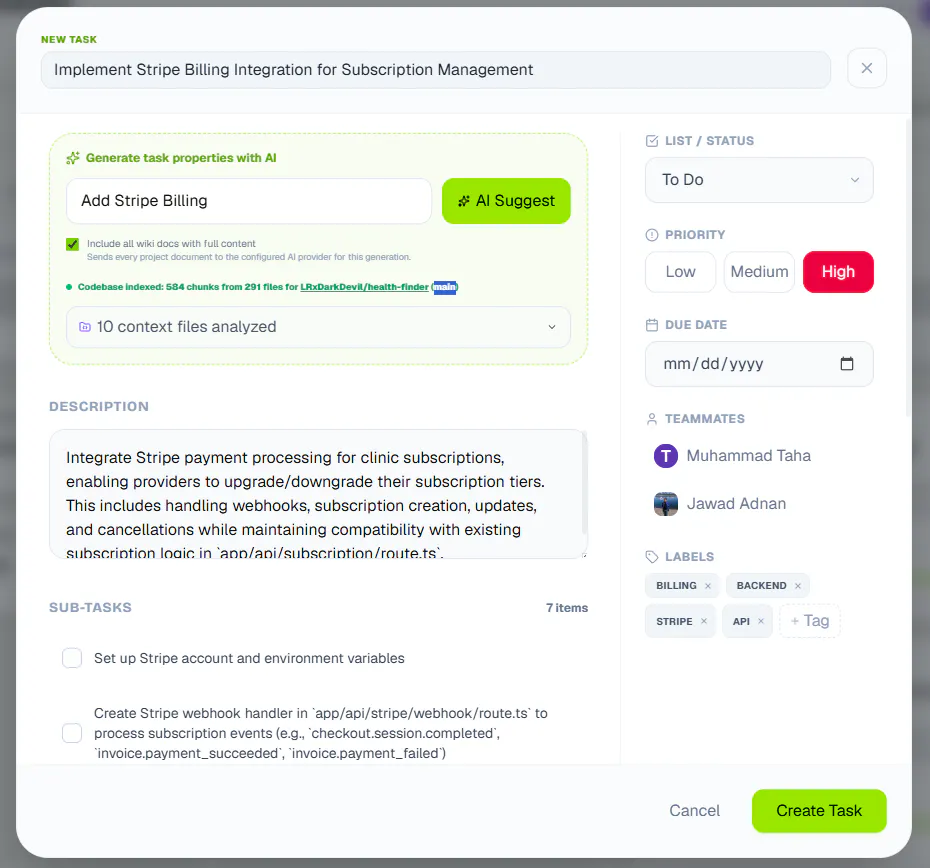The height and width of the screenshot is (868, 930).
Task: Uncheck Include all wiki docs checkbox
Action: tap(72, 244)
